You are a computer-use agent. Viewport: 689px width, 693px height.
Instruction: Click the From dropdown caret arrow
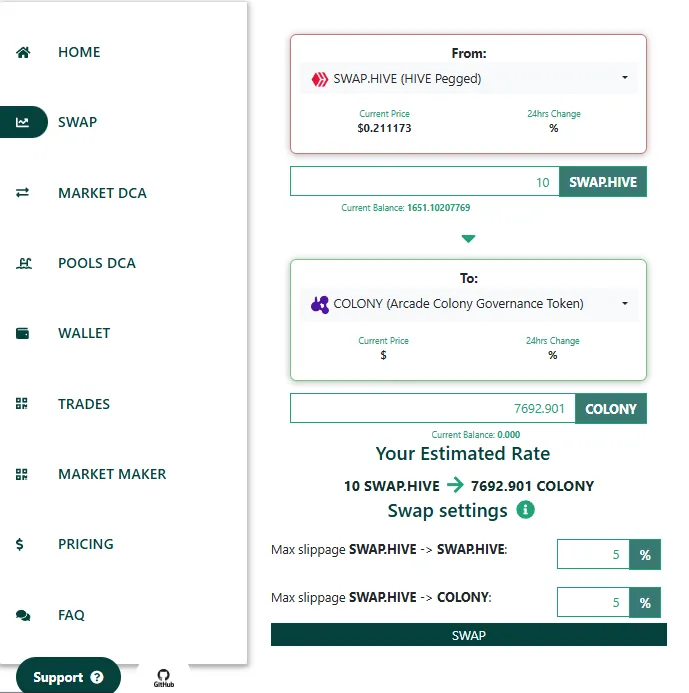[x=624, y=77]
